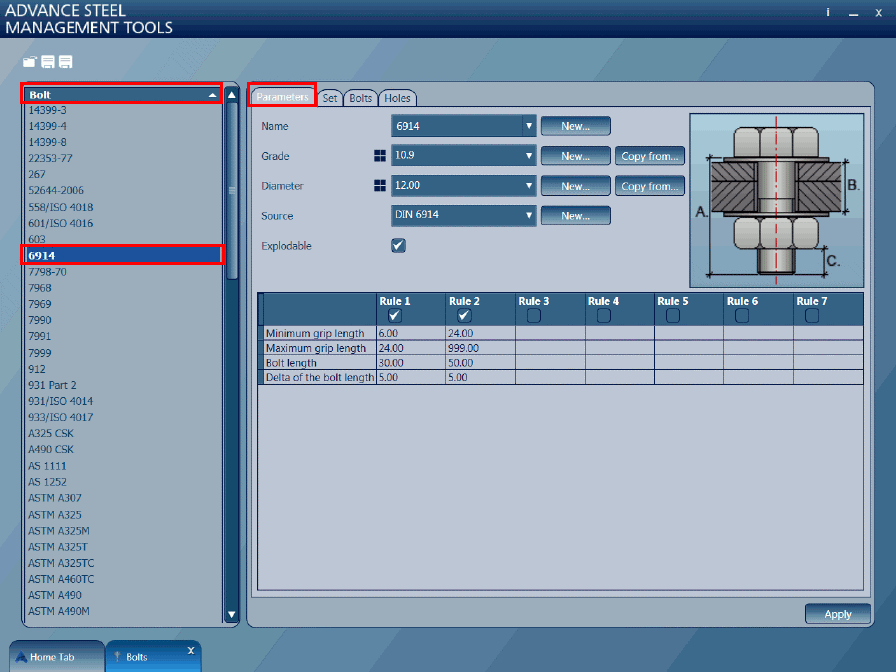Click empty Rule 3 Minimum grip length cell
Screen dimensions: 896x672
click(550, 333)
